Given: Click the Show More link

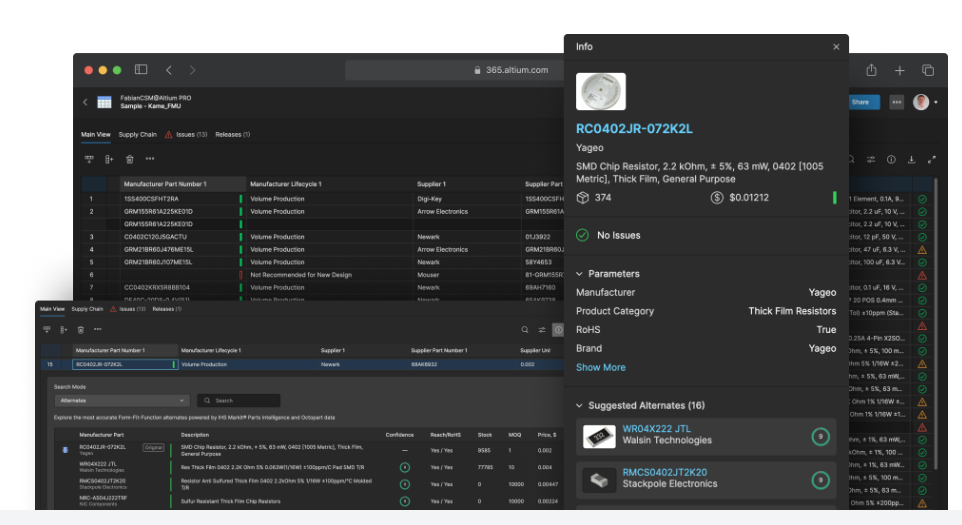Looking at the screenshot, I should coord(601,368).
